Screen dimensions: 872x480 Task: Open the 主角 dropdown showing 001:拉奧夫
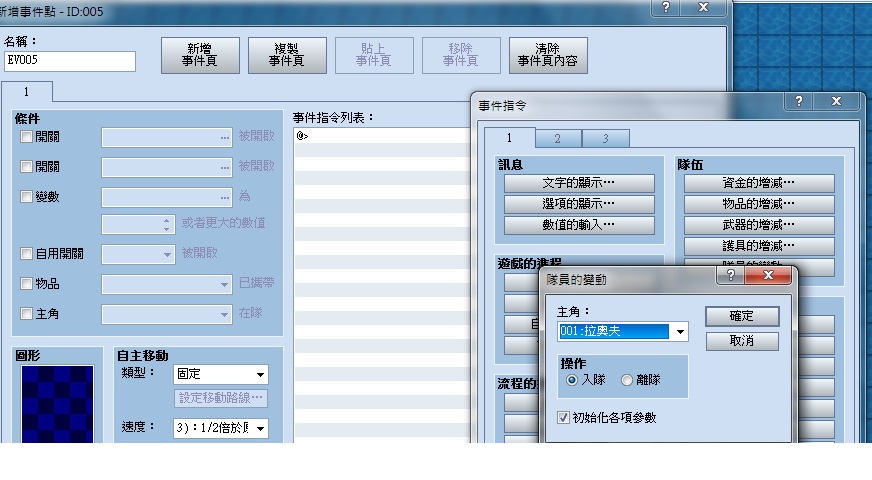coord(623,331)
